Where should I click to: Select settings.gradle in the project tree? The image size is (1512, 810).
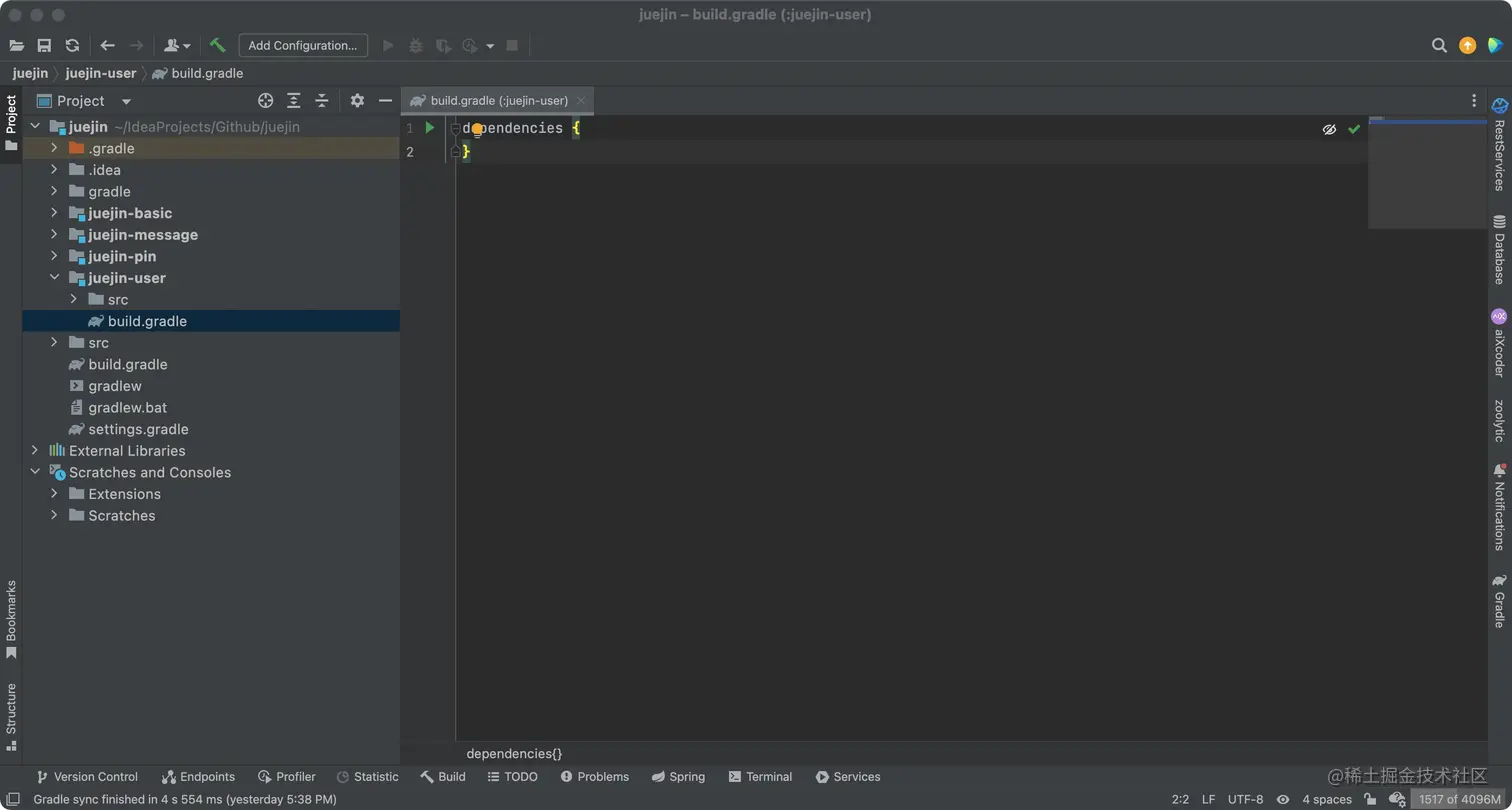click(x=138, y=429)
